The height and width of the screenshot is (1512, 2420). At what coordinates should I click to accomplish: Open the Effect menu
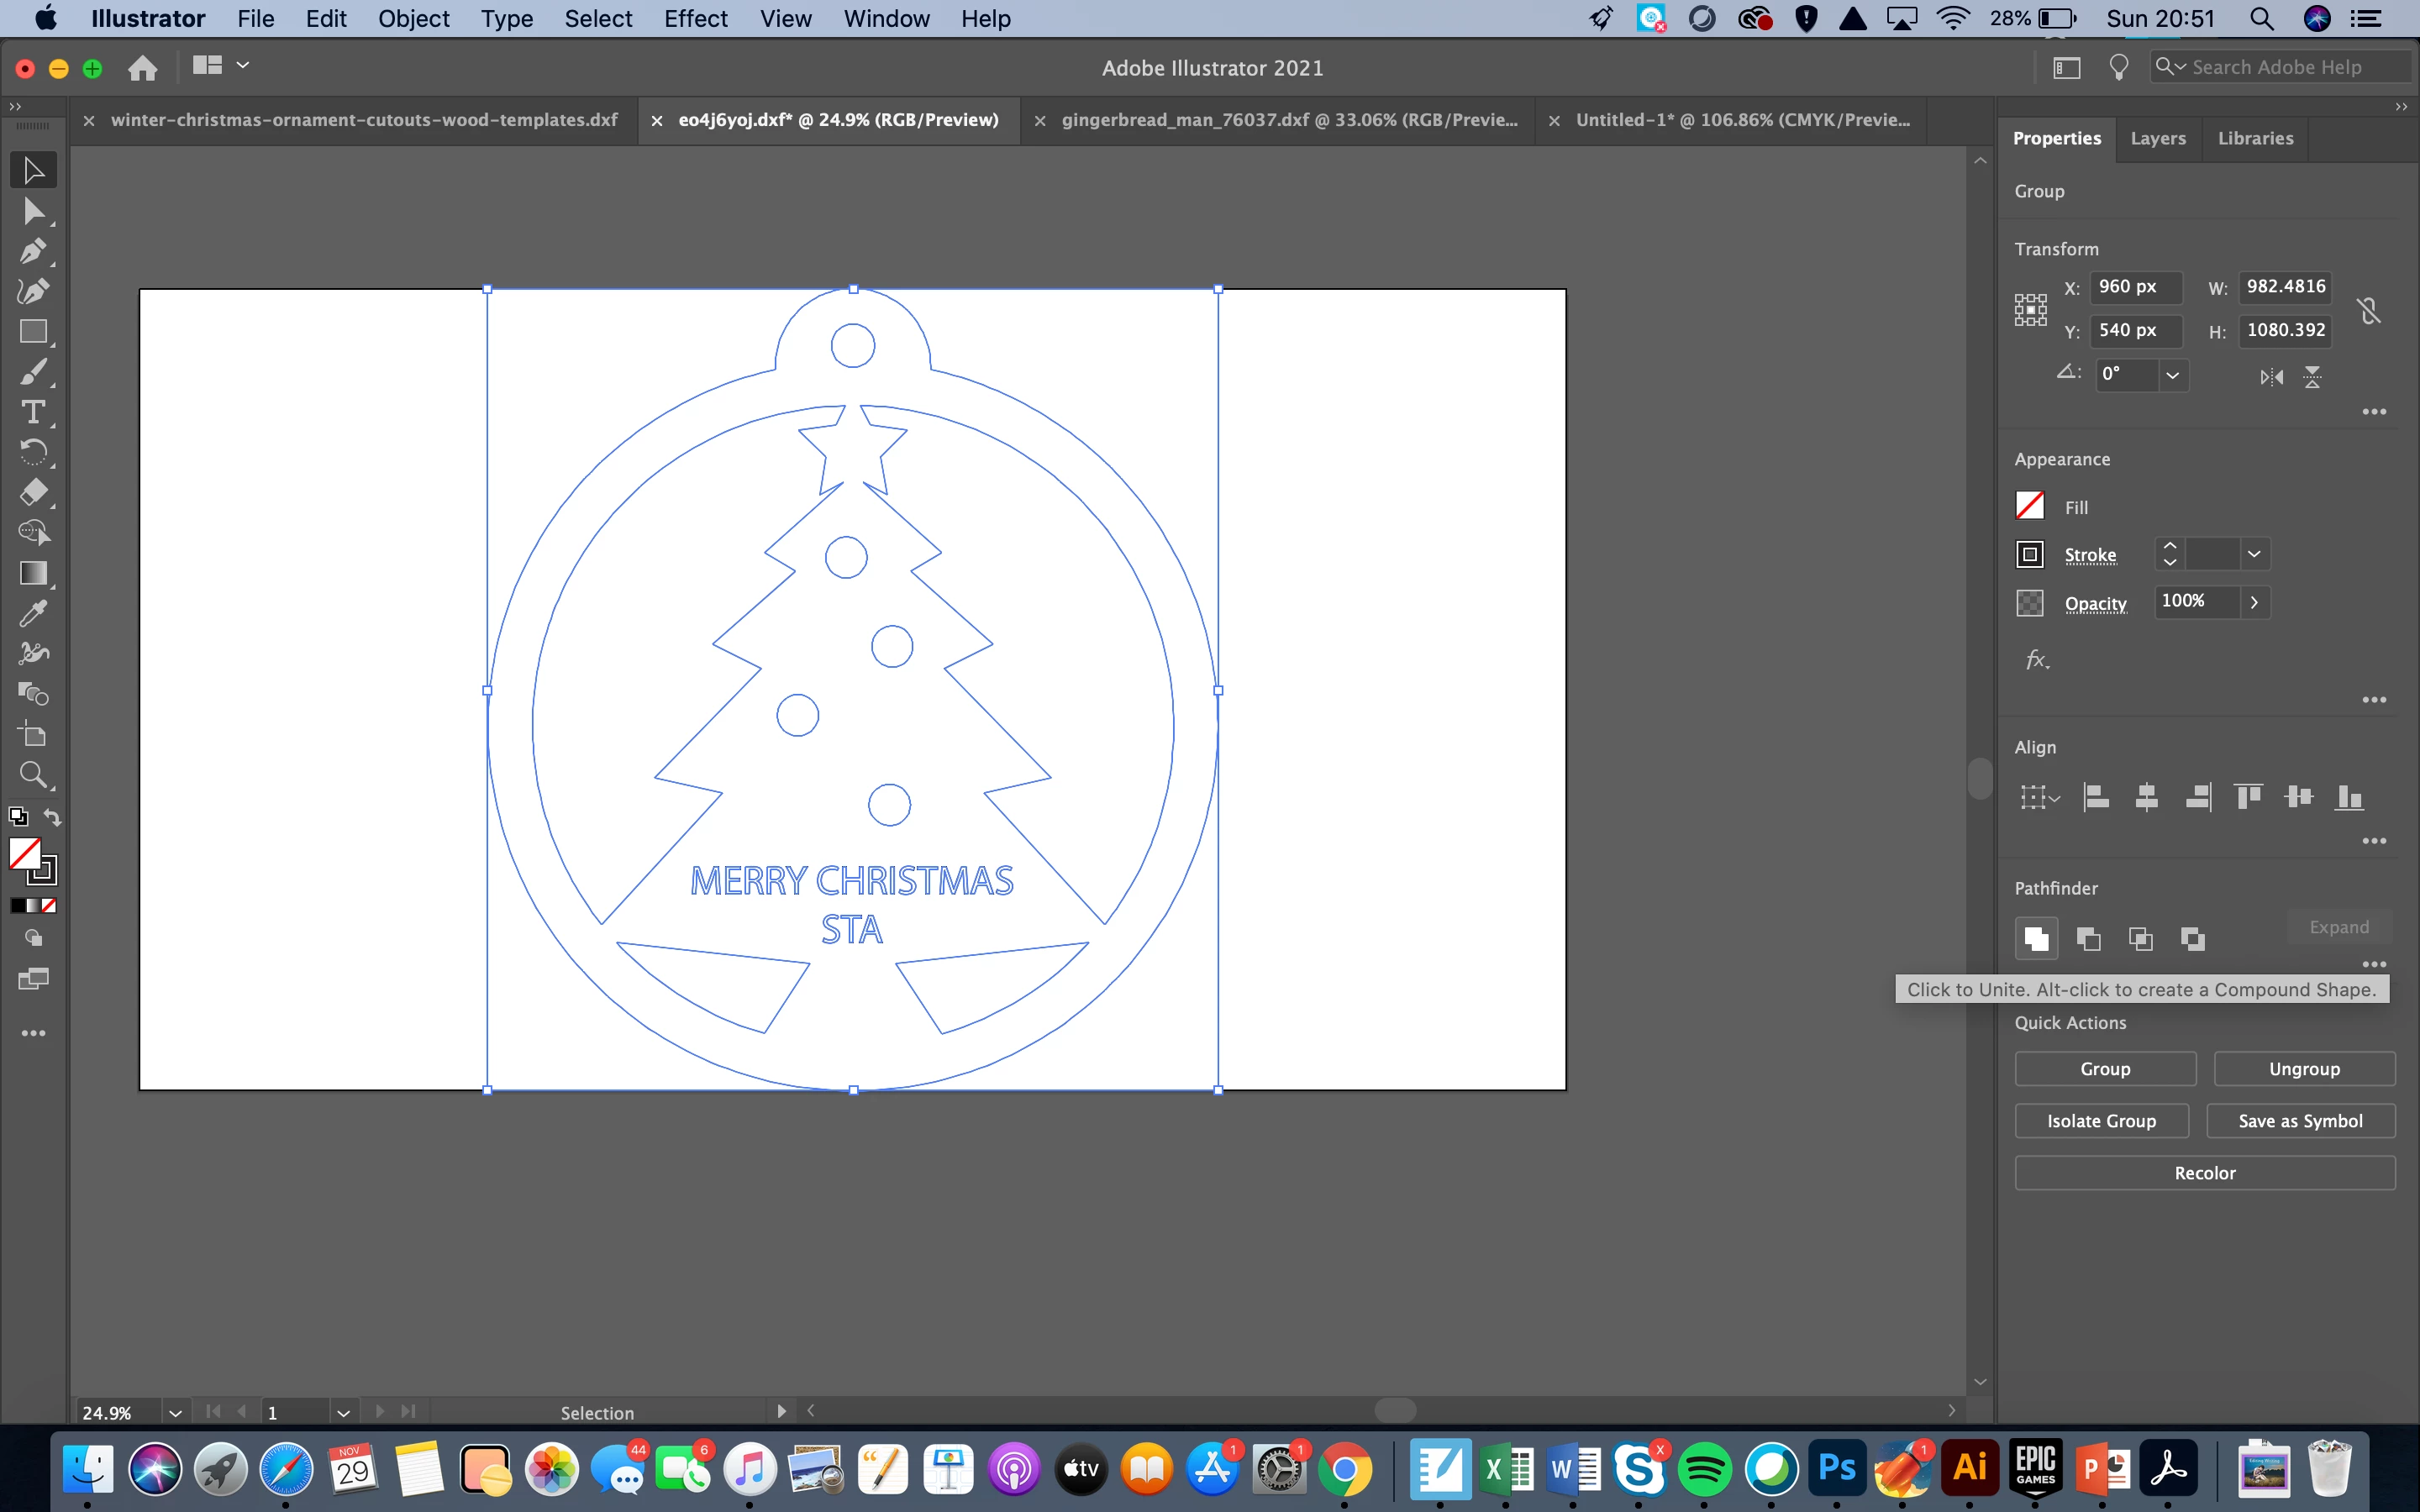695,19
